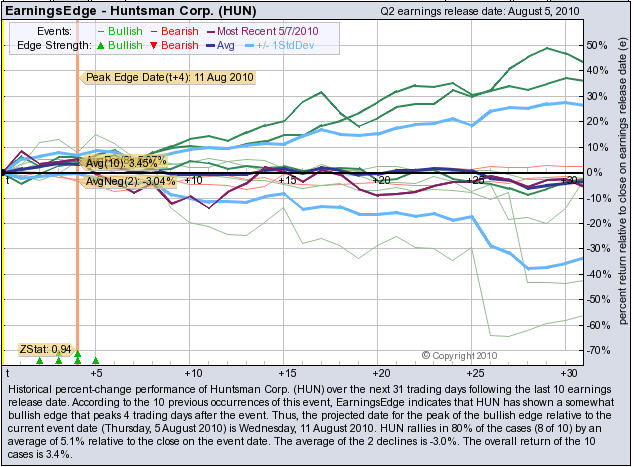Screen dimensions: 634x467
Task: Select the Most Recent 5/7/2010 legend entry
Action: pos(262,31)
